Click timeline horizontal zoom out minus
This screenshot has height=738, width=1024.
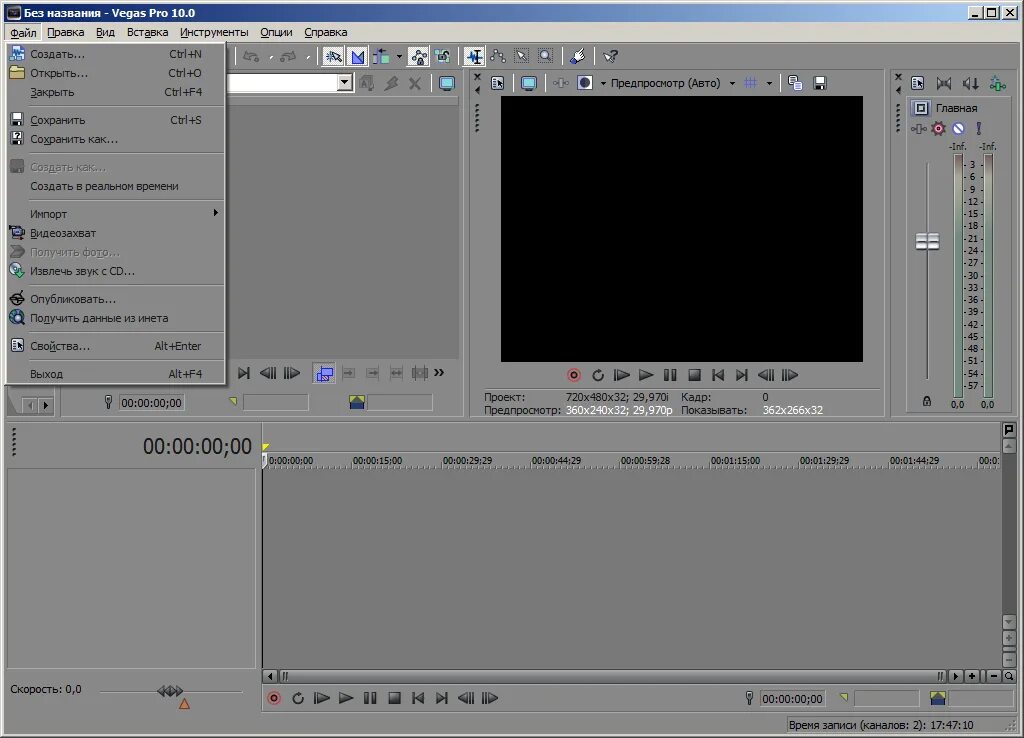(994, 677)
